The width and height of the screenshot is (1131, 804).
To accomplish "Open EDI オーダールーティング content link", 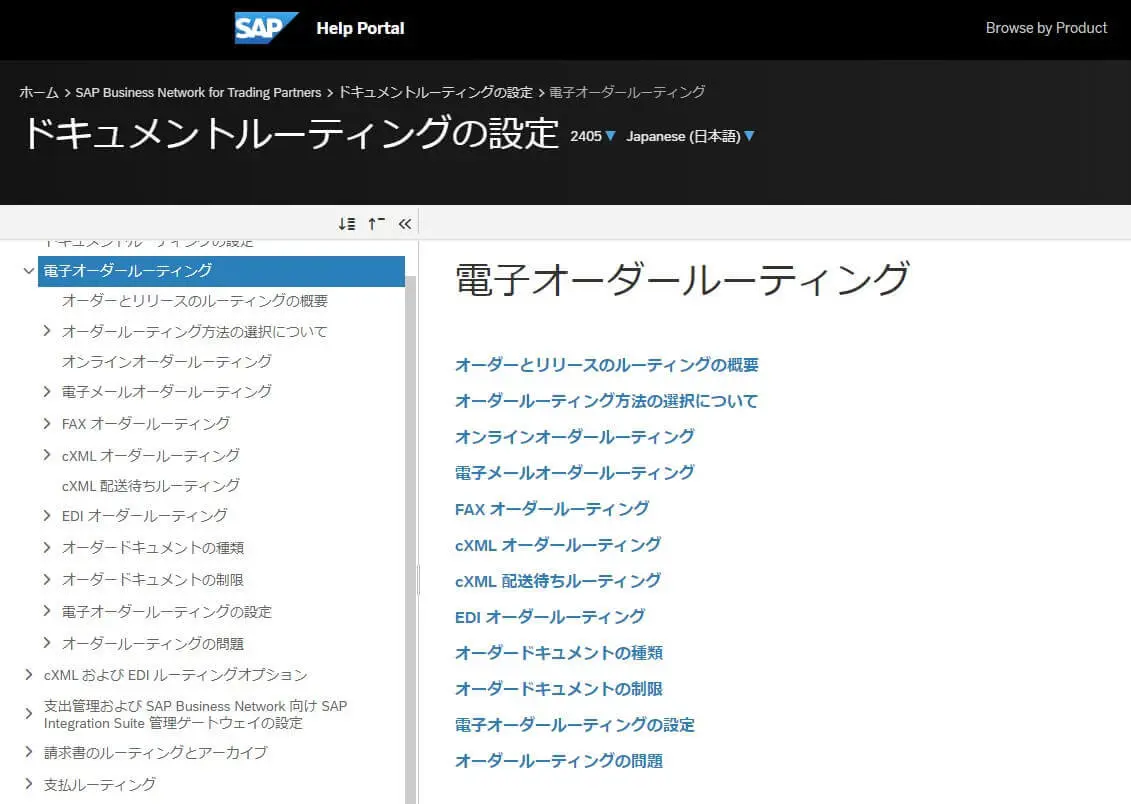I will point(550,617).
